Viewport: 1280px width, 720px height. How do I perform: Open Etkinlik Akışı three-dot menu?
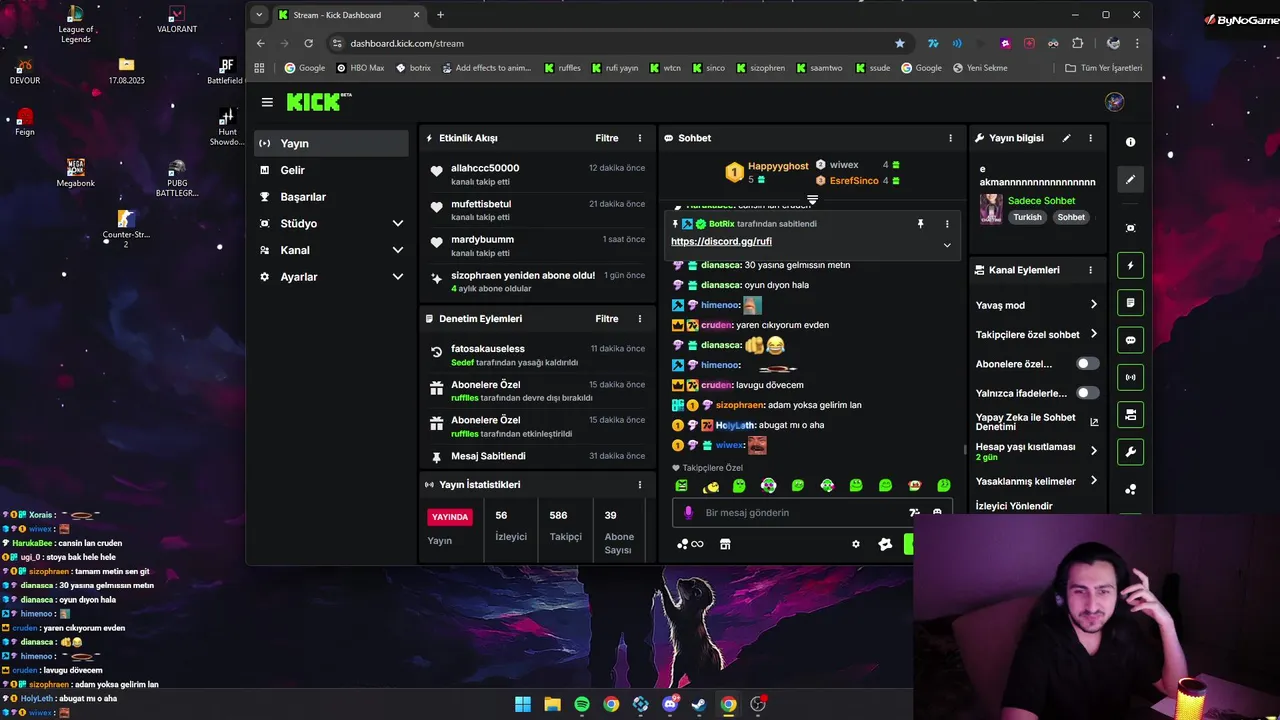tap(640, 138)
